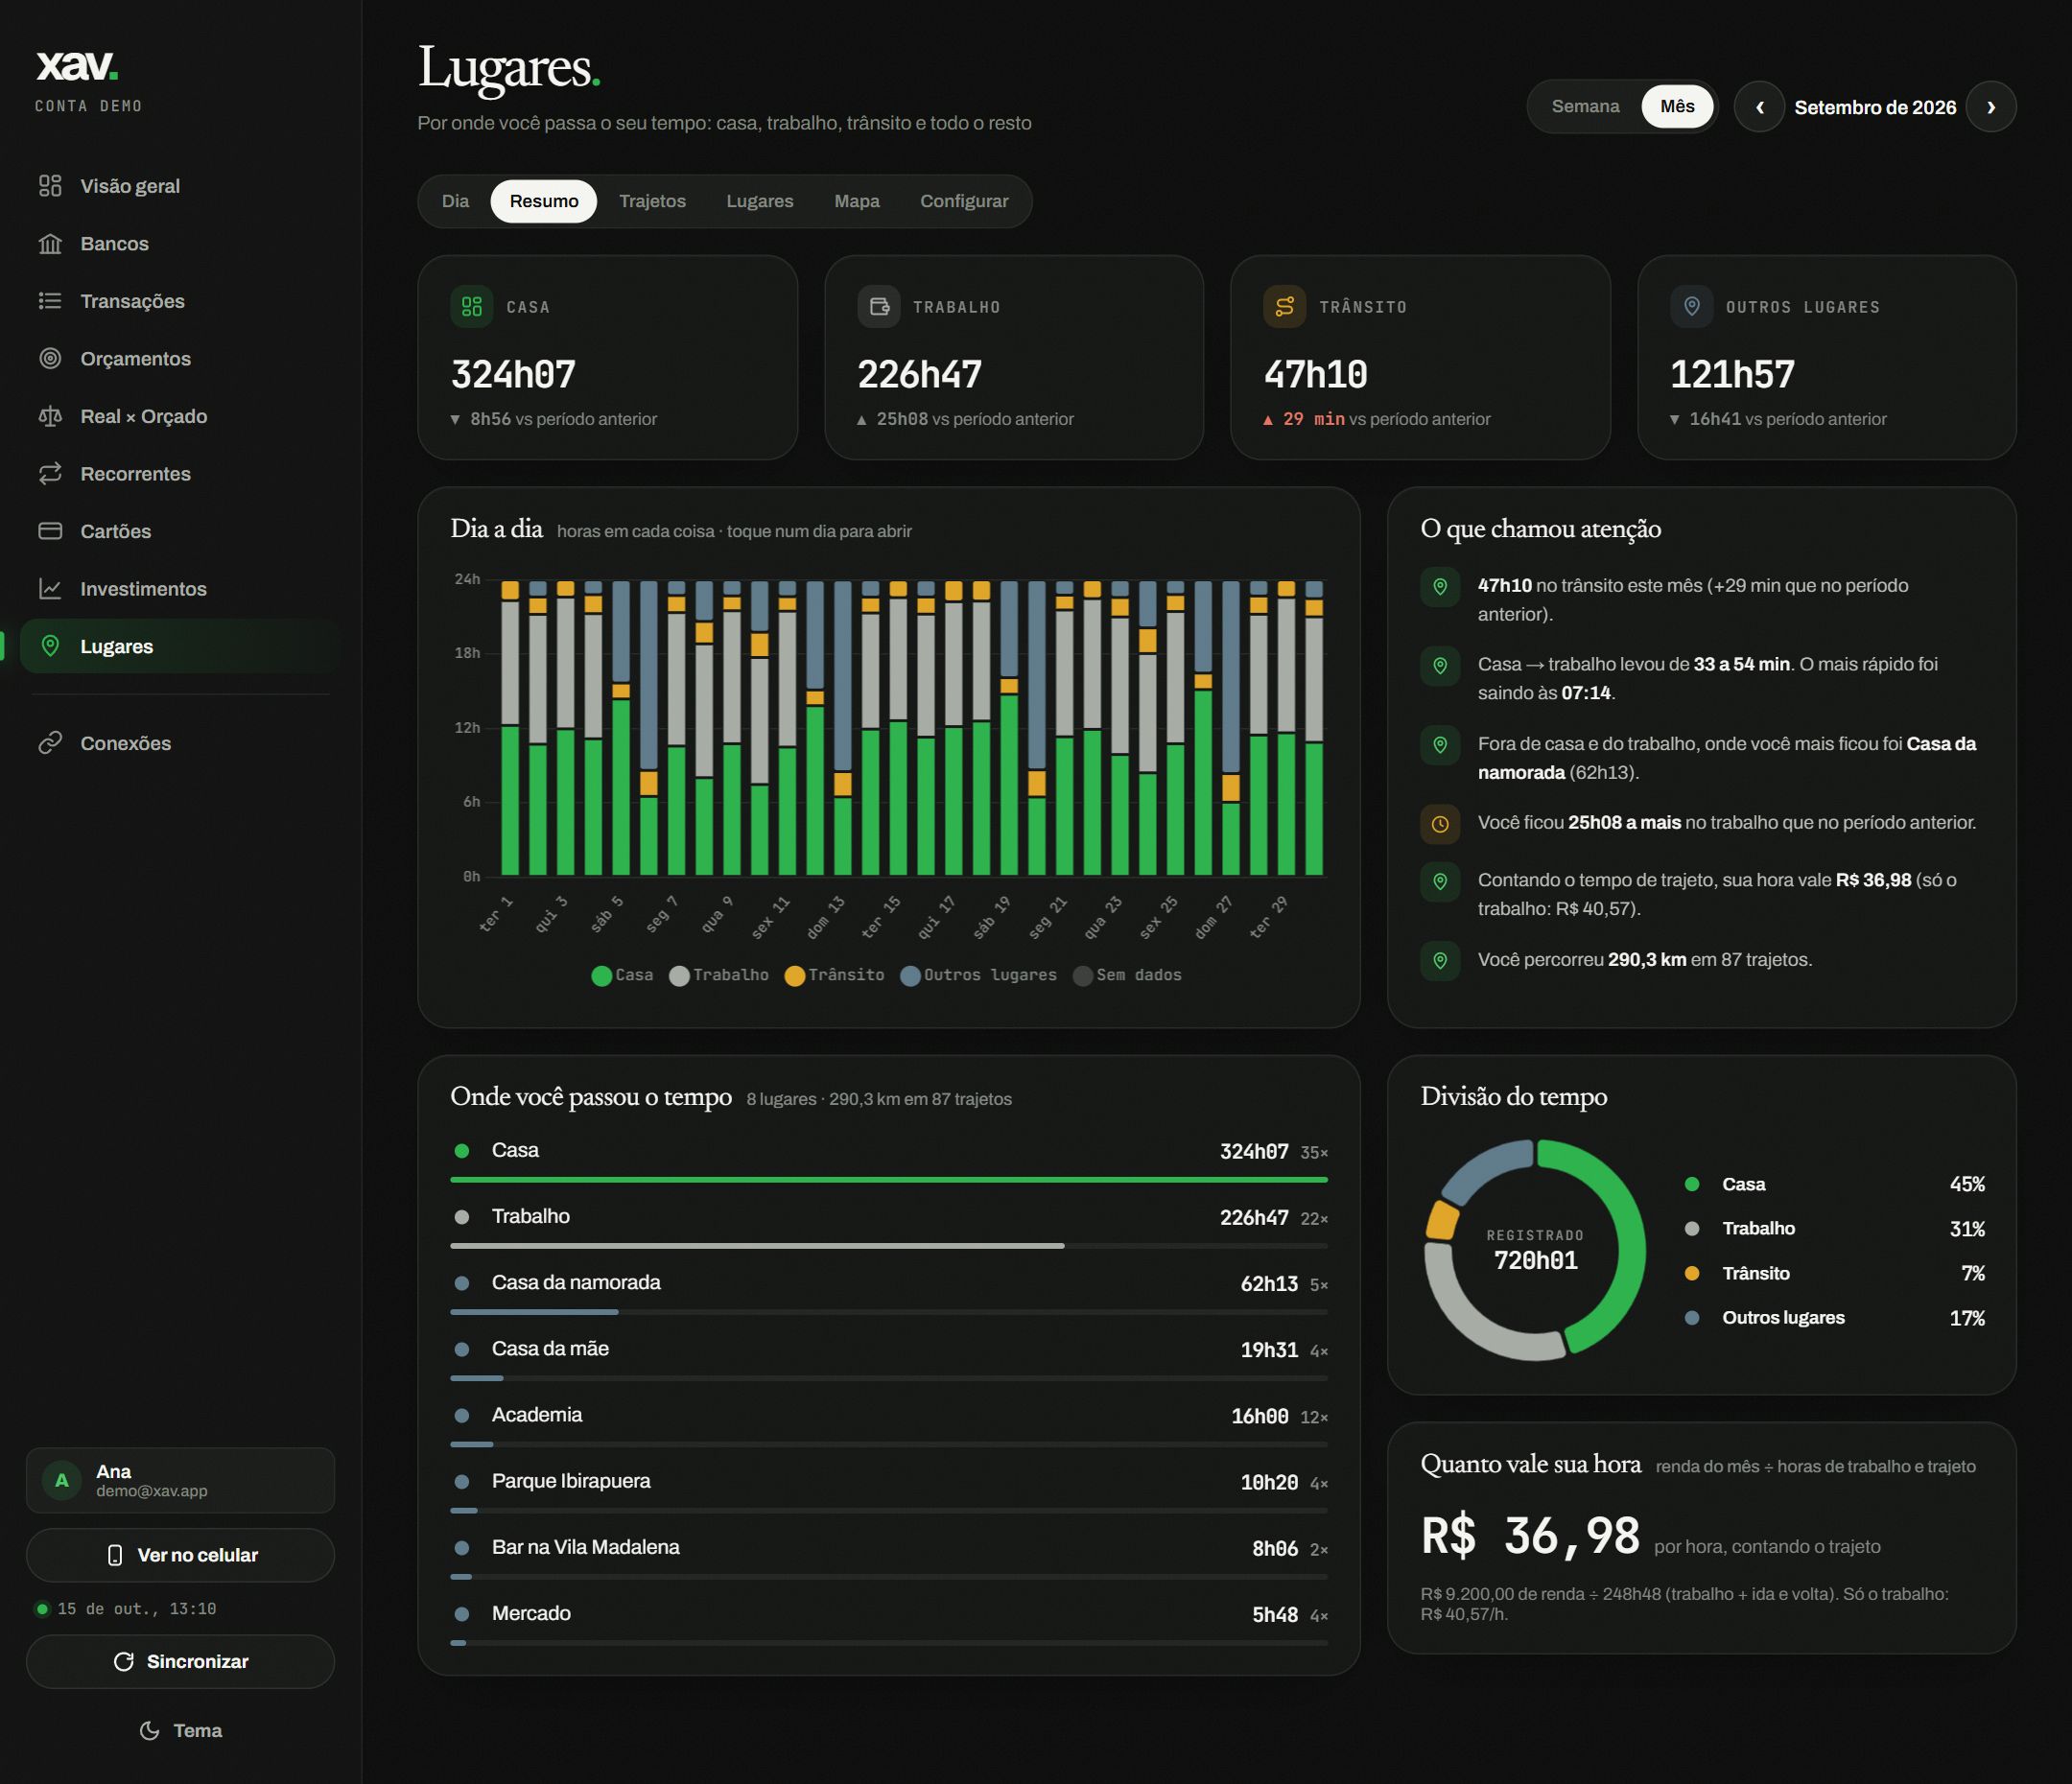The height and width of the screenshot is (1784, 2072).
Task: Go to previous month with left chevron
Action: tap(1759, 107)
